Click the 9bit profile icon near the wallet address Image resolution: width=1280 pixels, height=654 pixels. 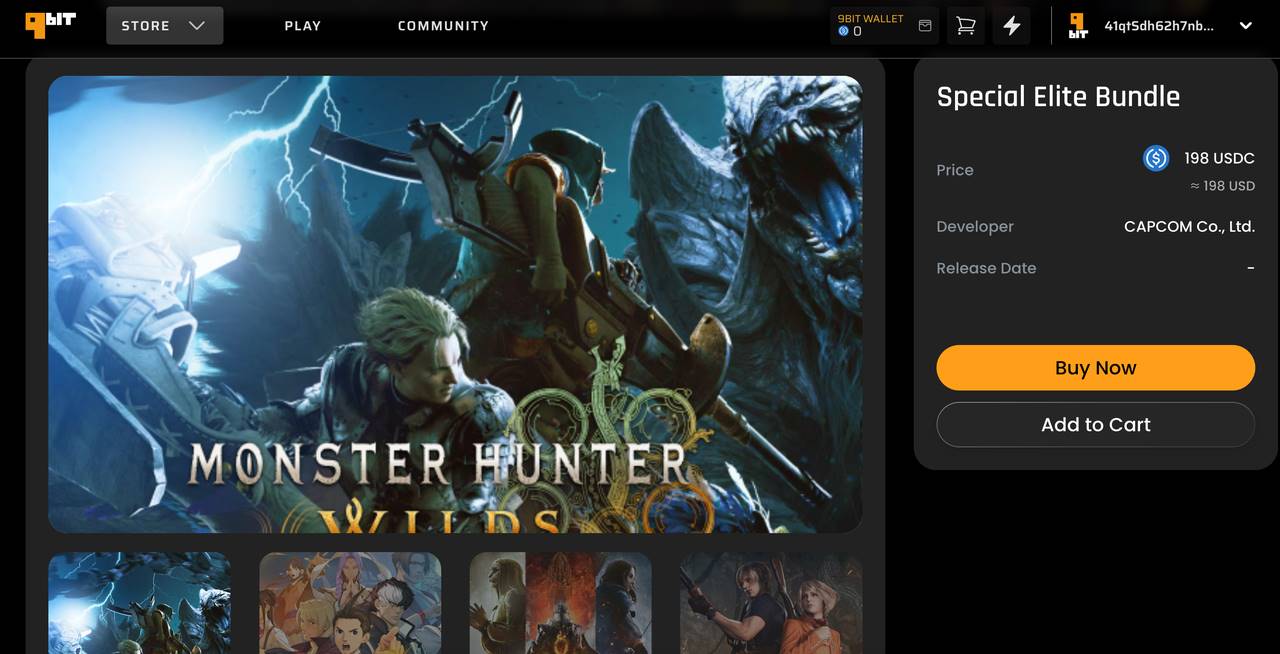[x=1076, y=25]
